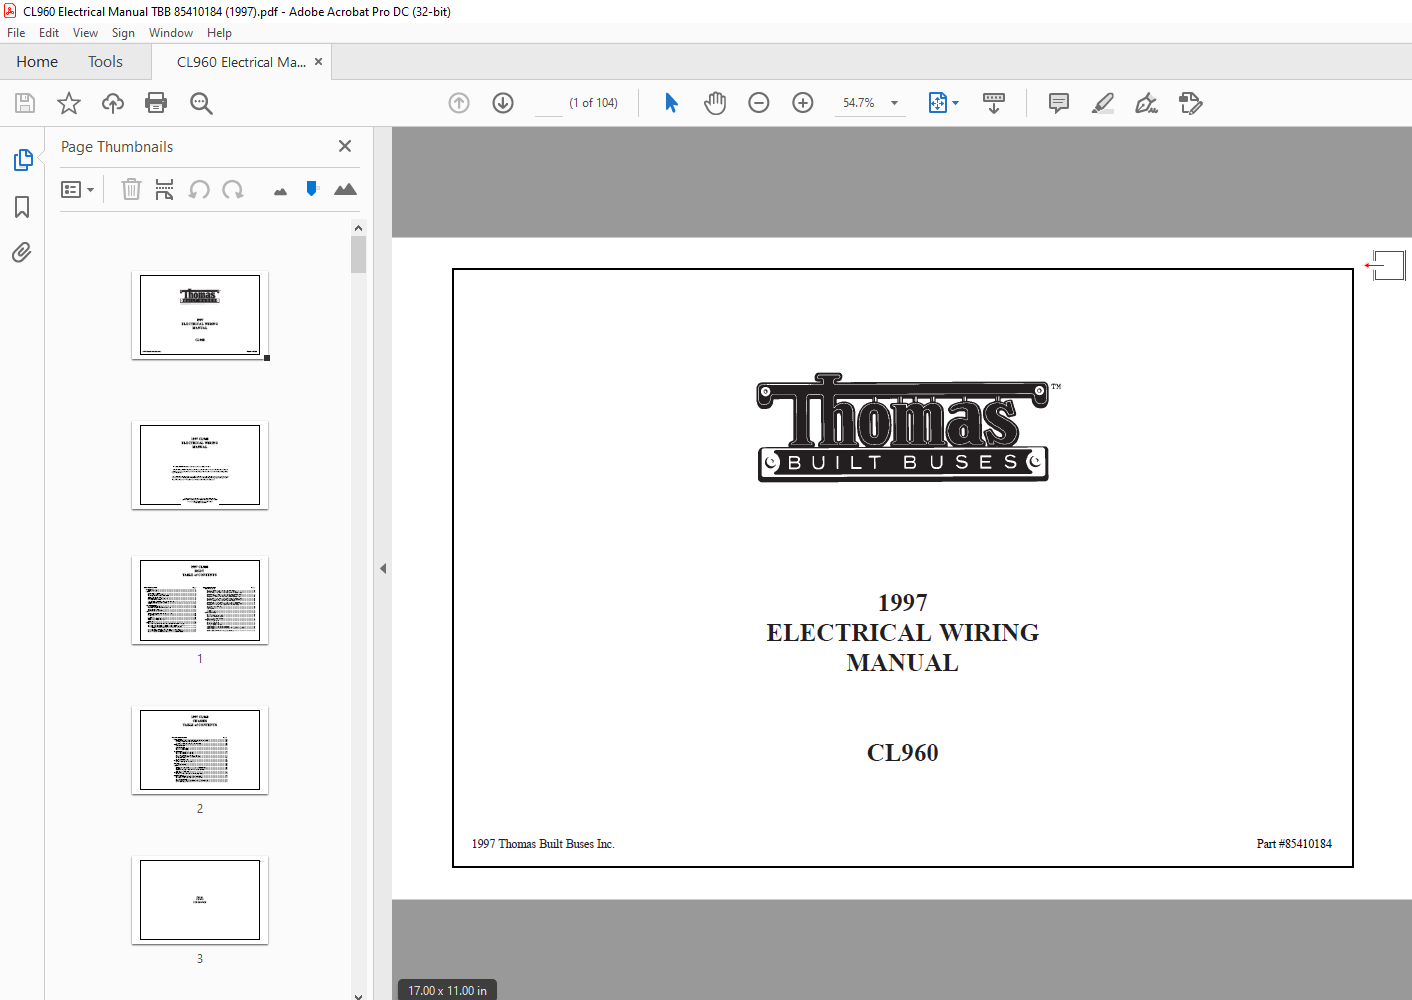
Task: Select second page thumbnail with paragraph text
Action: click(x=200, y=465)
